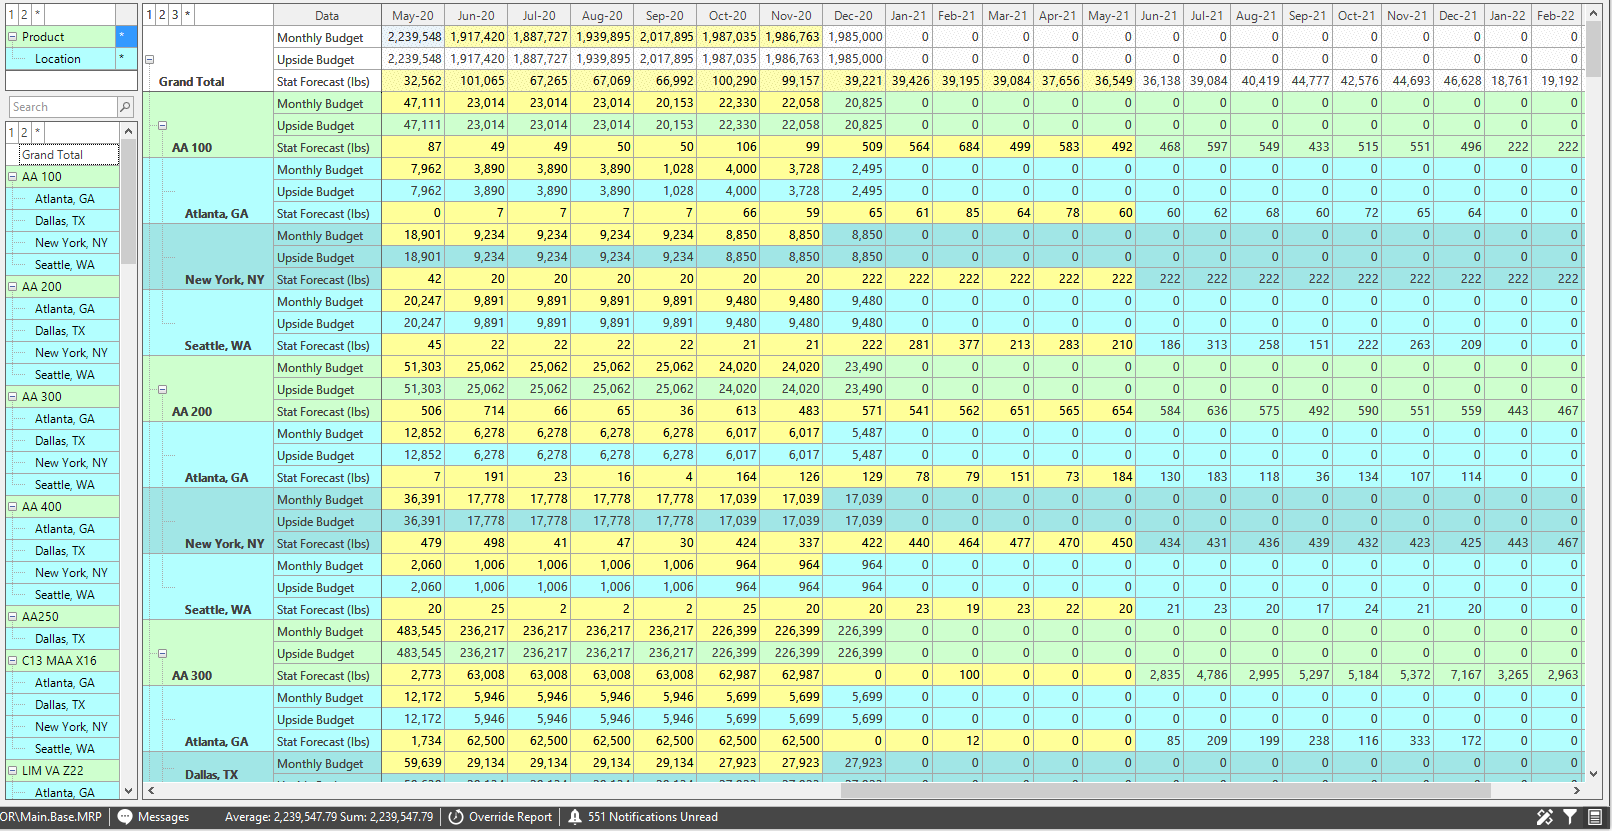
Task: Collapse the AA 200 node in the grid
Action: pos(162,390)
